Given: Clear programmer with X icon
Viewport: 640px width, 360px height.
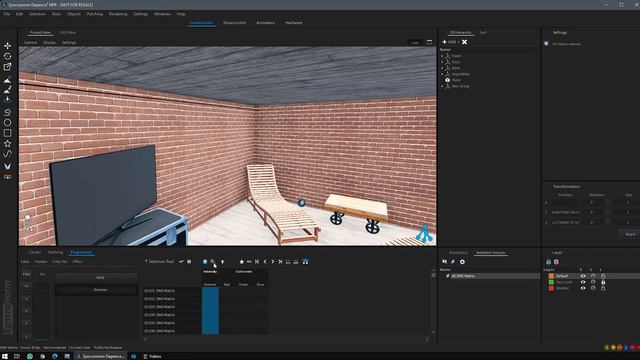Looking at the screenshot, I should coord(280,262).
